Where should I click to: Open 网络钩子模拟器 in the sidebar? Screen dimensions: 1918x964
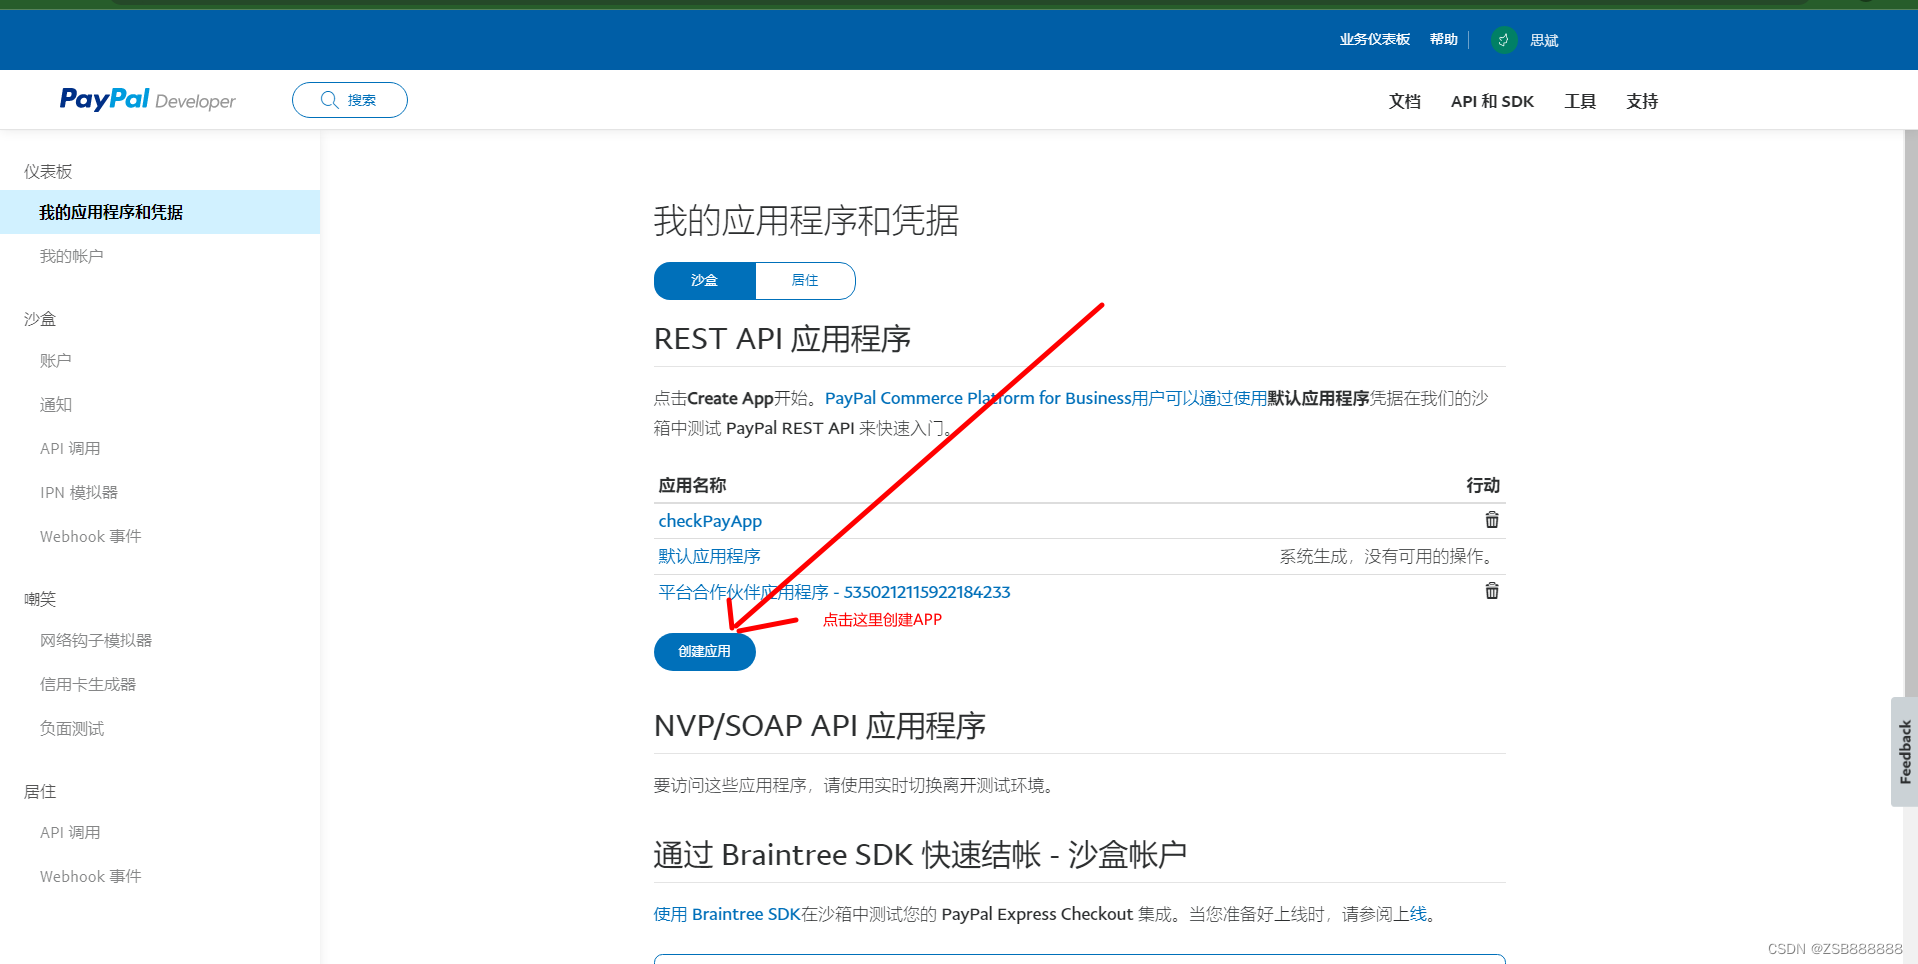(x=96, y=640)
